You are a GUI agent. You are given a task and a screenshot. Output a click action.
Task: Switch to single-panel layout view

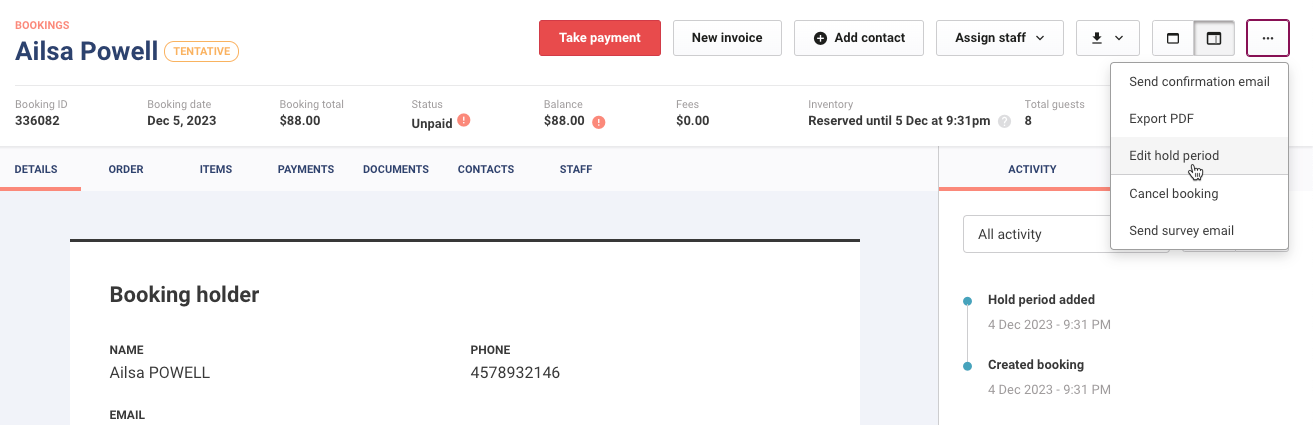pyautogui.click(x=1173, y=38)
